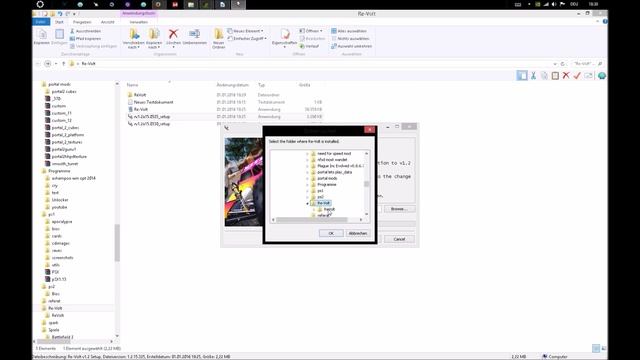Click Alles auswählen in the ribbon
The image size is (640, 360).
click(x=349, y=31)
